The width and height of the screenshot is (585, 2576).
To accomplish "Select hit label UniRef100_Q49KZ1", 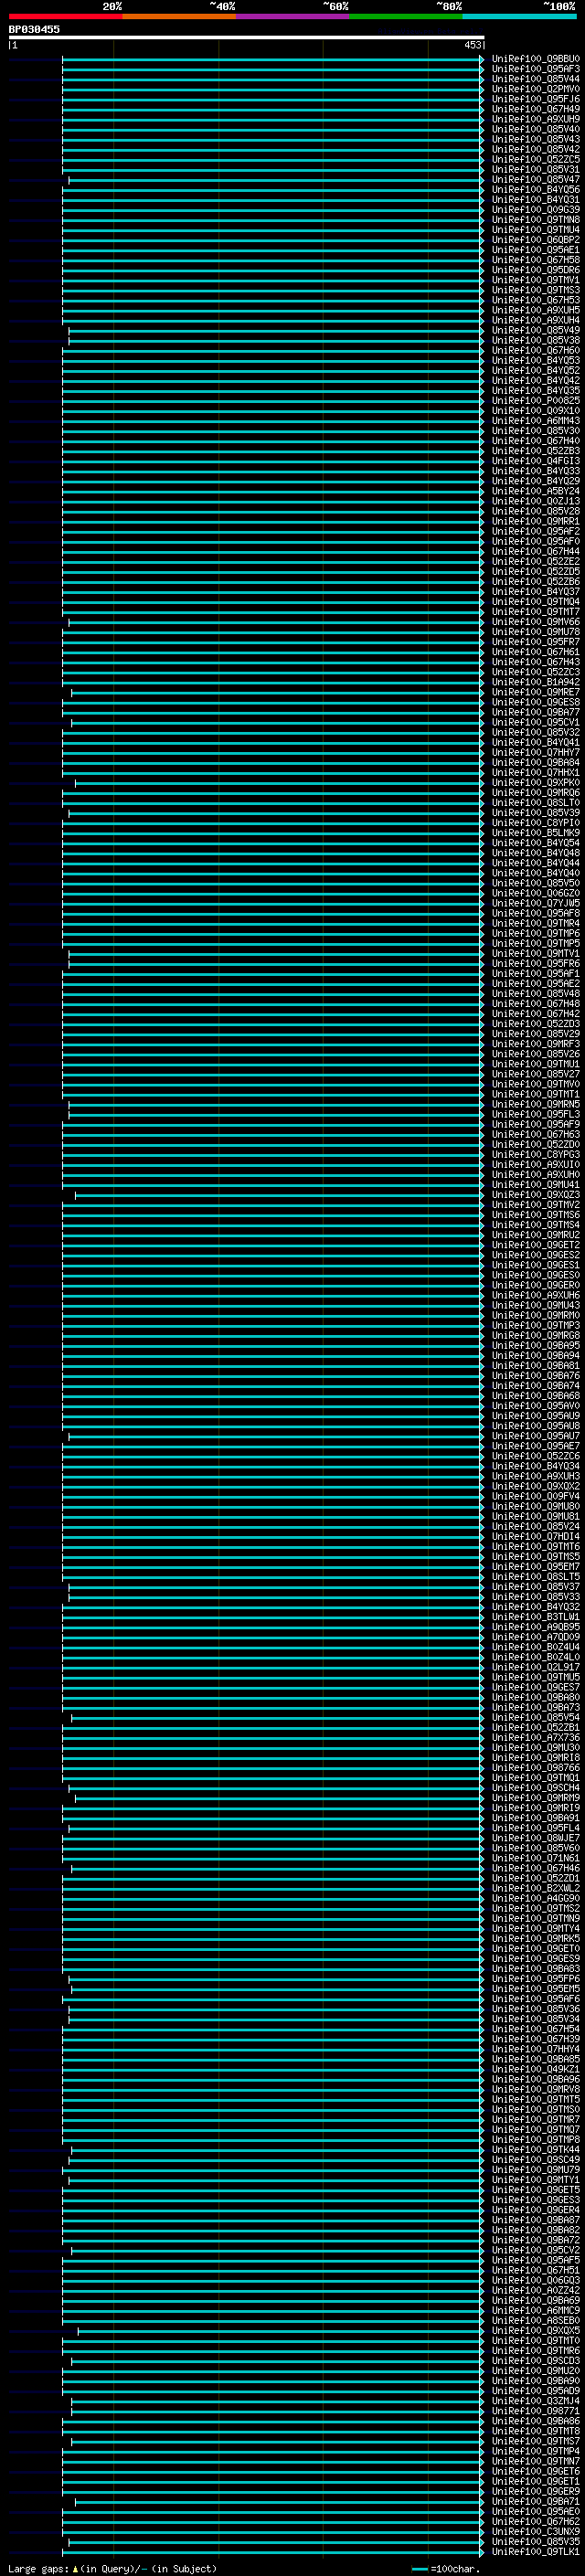I will pos(536,2069).
